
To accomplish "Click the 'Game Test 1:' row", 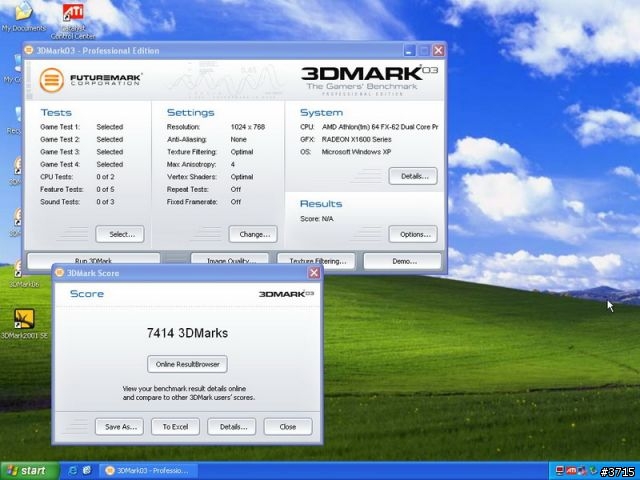I will point(82,127).
